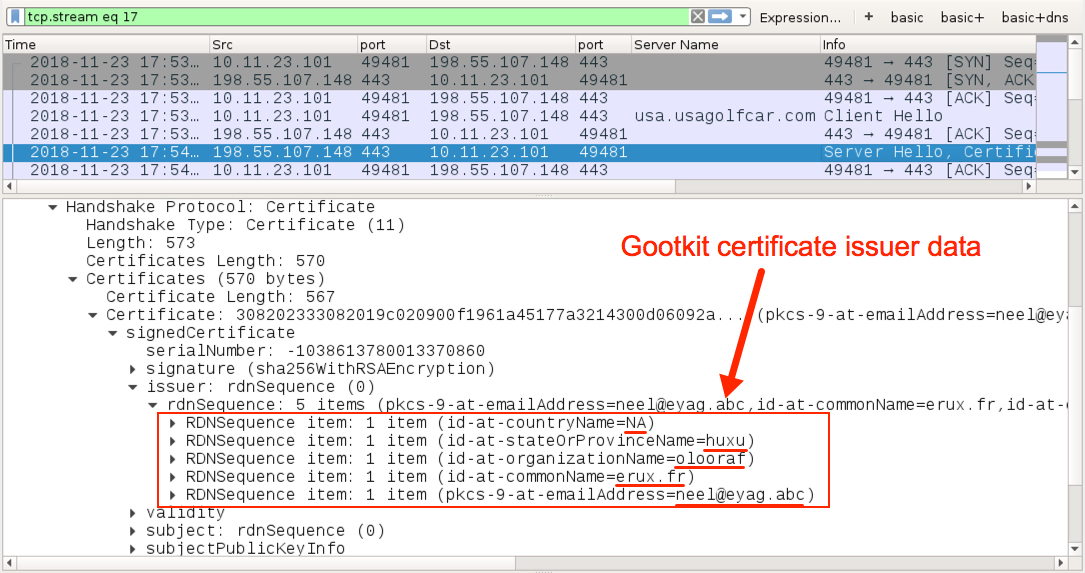This screenshot has width=1085, height=573.
Task: Collapse Handshake Protocol: Certificate node
Action: pos(53,207)
